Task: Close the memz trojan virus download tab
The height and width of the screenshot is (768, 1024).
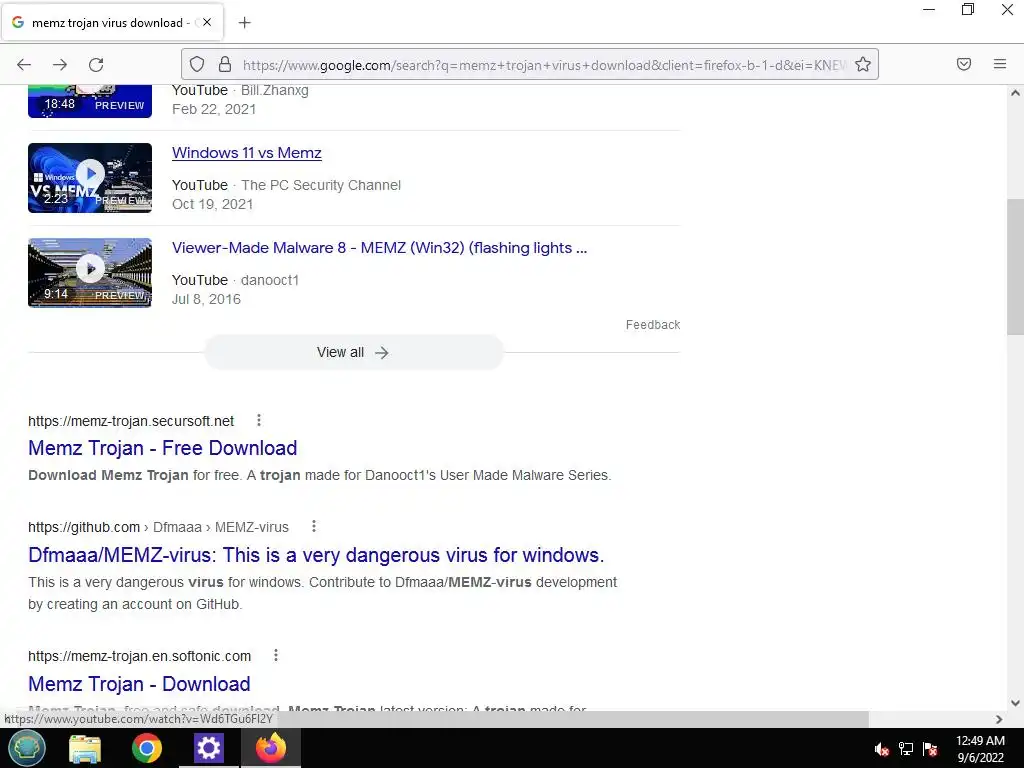Action: (207, 22)
